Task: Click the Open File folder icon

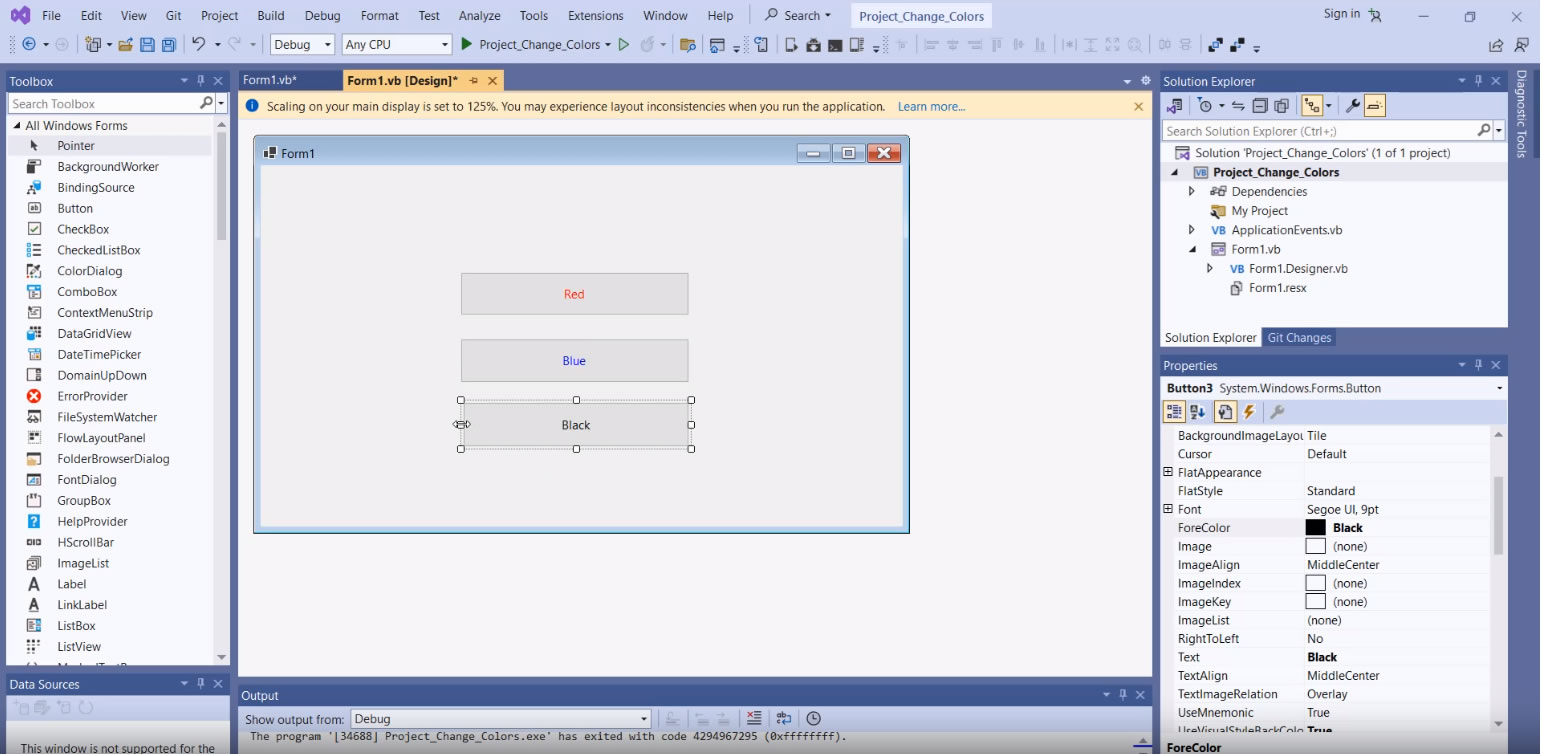Action: [x=126, y=45]
